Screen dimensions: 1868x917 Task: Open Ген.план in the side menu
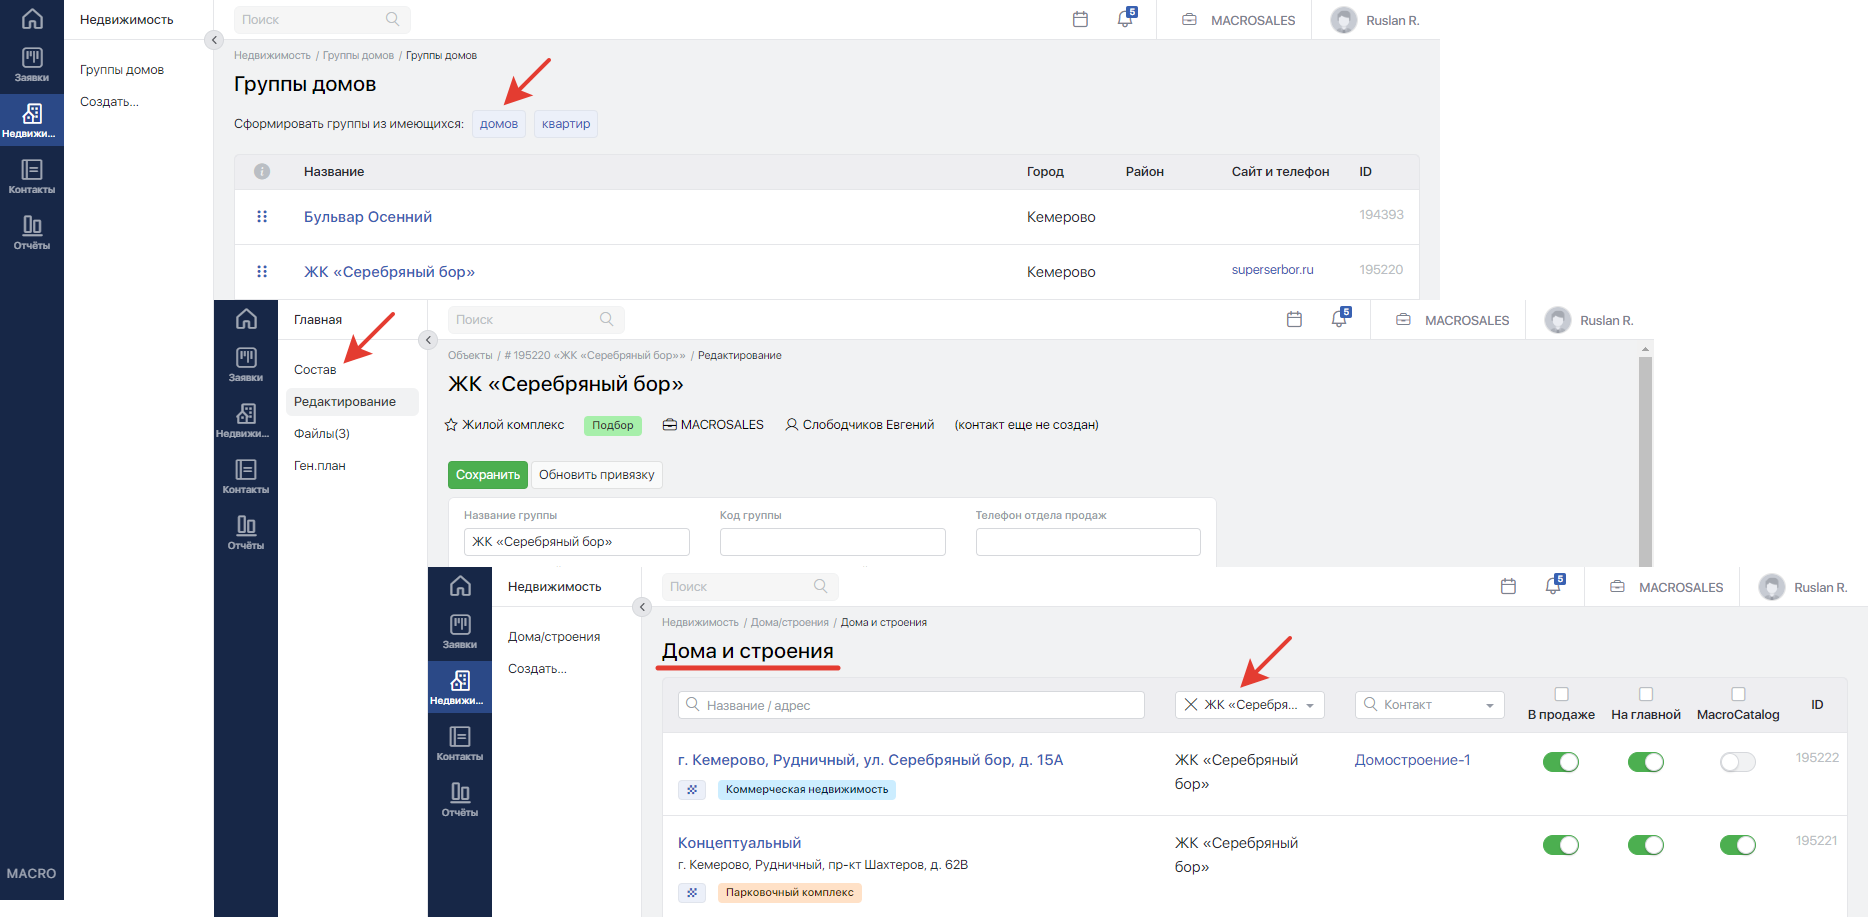coord(320,466)
